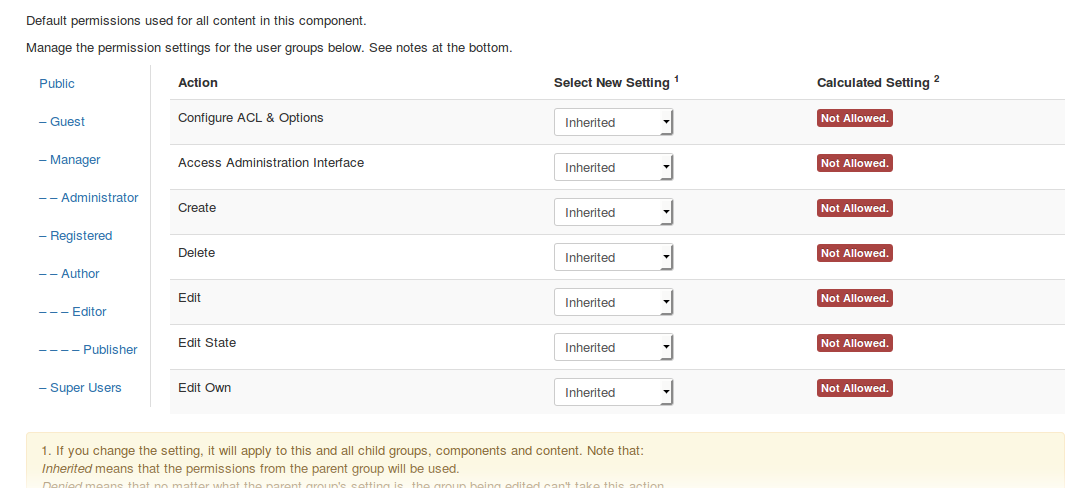The image size is (1081, 488).
Task: Open the Create permission dropdown
Action: (613, 213)
